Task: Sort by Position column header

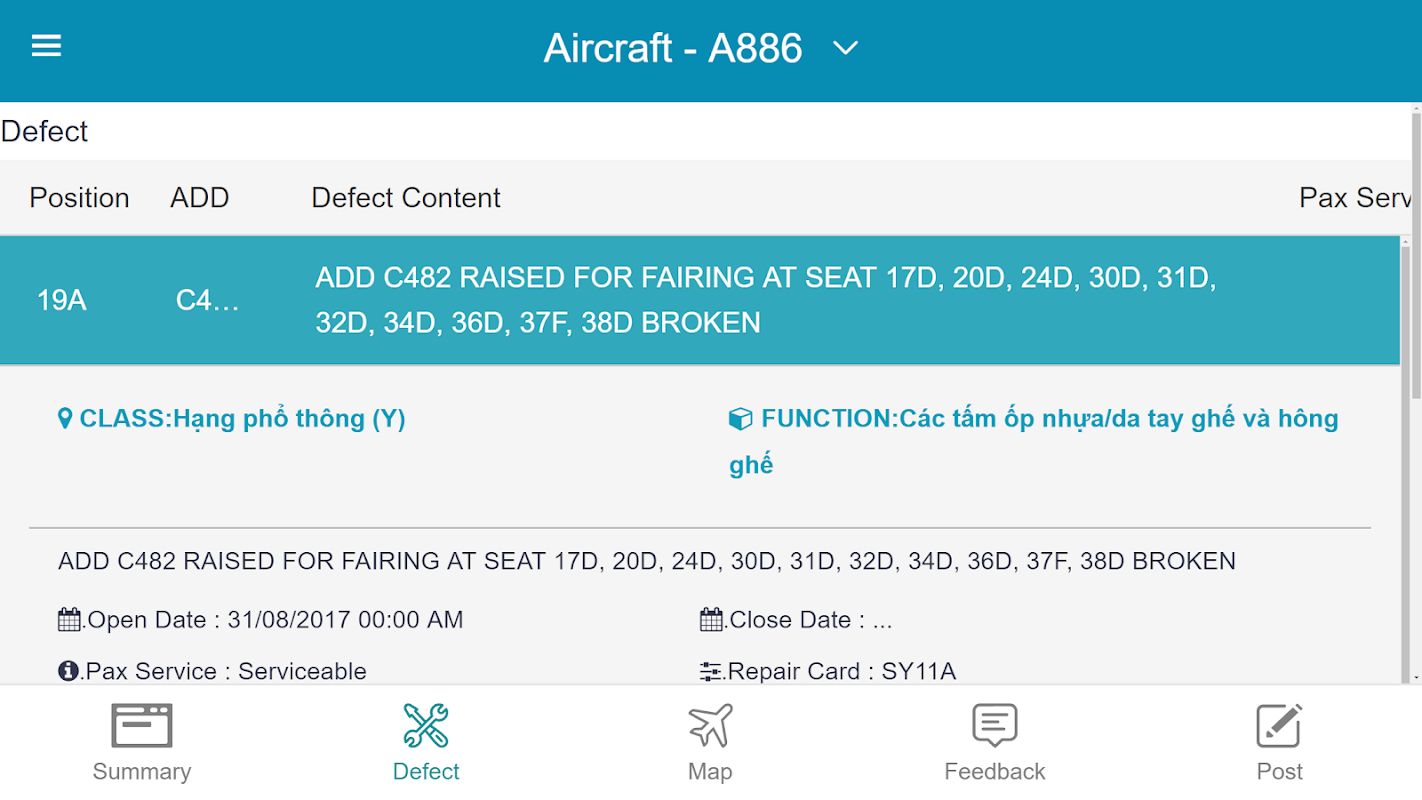Action: tap(79, 198)
